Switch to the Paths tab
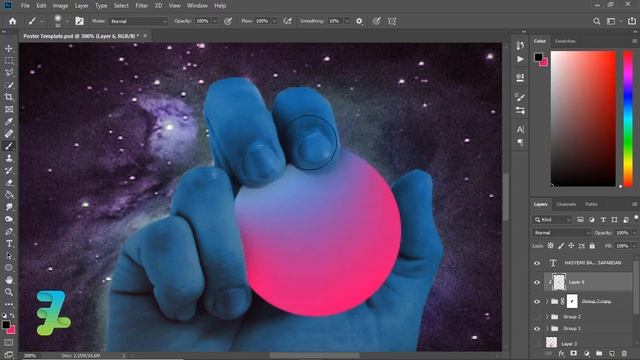Image resolution: width=640 pixels, height=360 pixels. point(591,204)
